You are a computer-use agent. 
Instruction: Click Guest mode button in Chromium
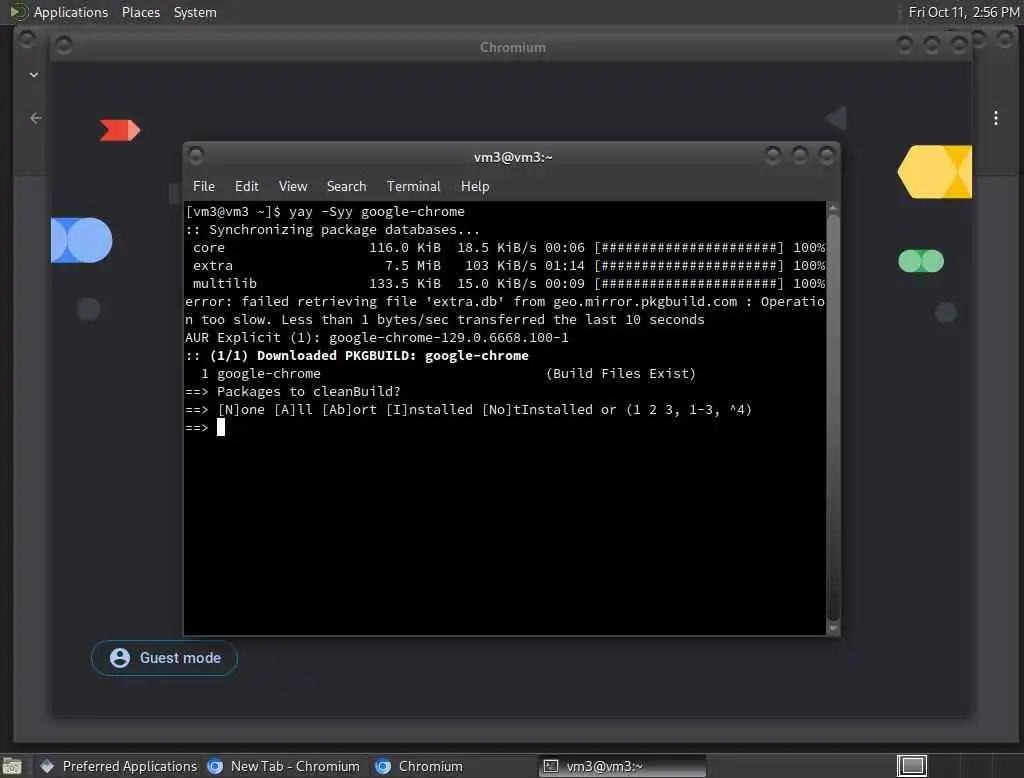(165, 658)
